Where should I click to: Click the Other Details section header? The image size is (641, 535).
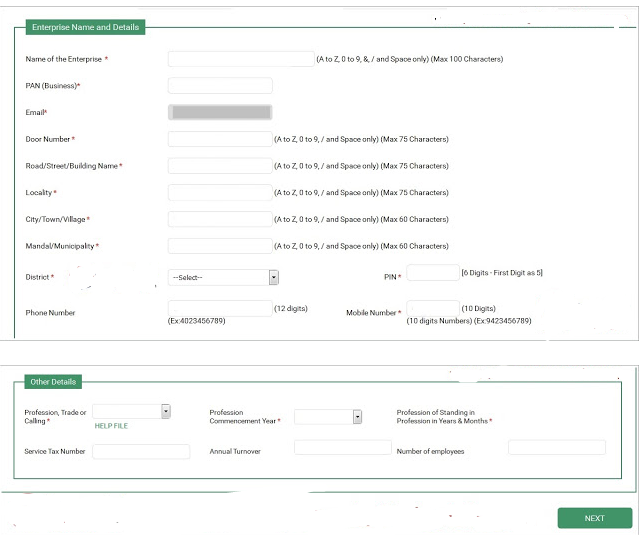(53, 382)
